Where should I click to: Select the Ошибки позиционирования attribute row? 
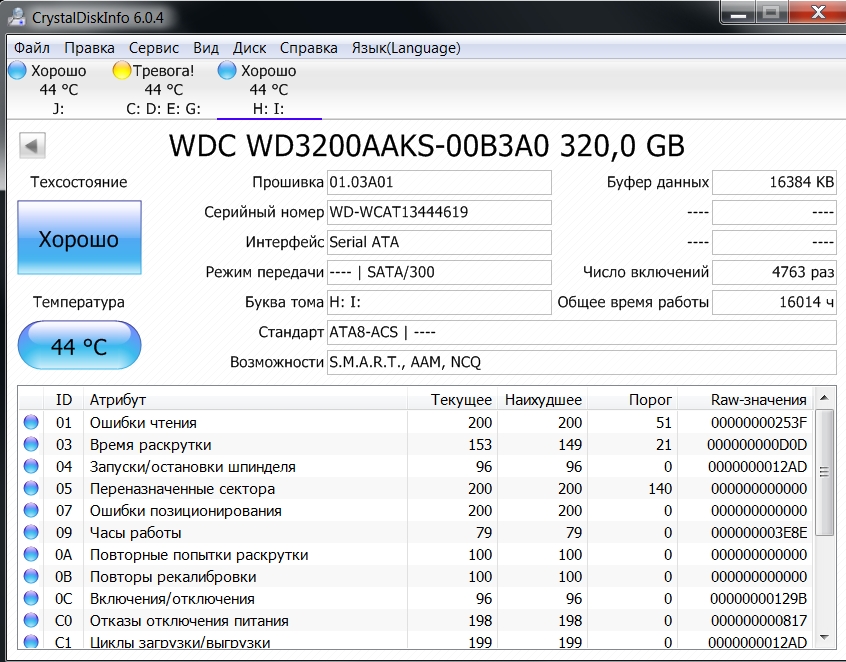[x=417, y=510]
